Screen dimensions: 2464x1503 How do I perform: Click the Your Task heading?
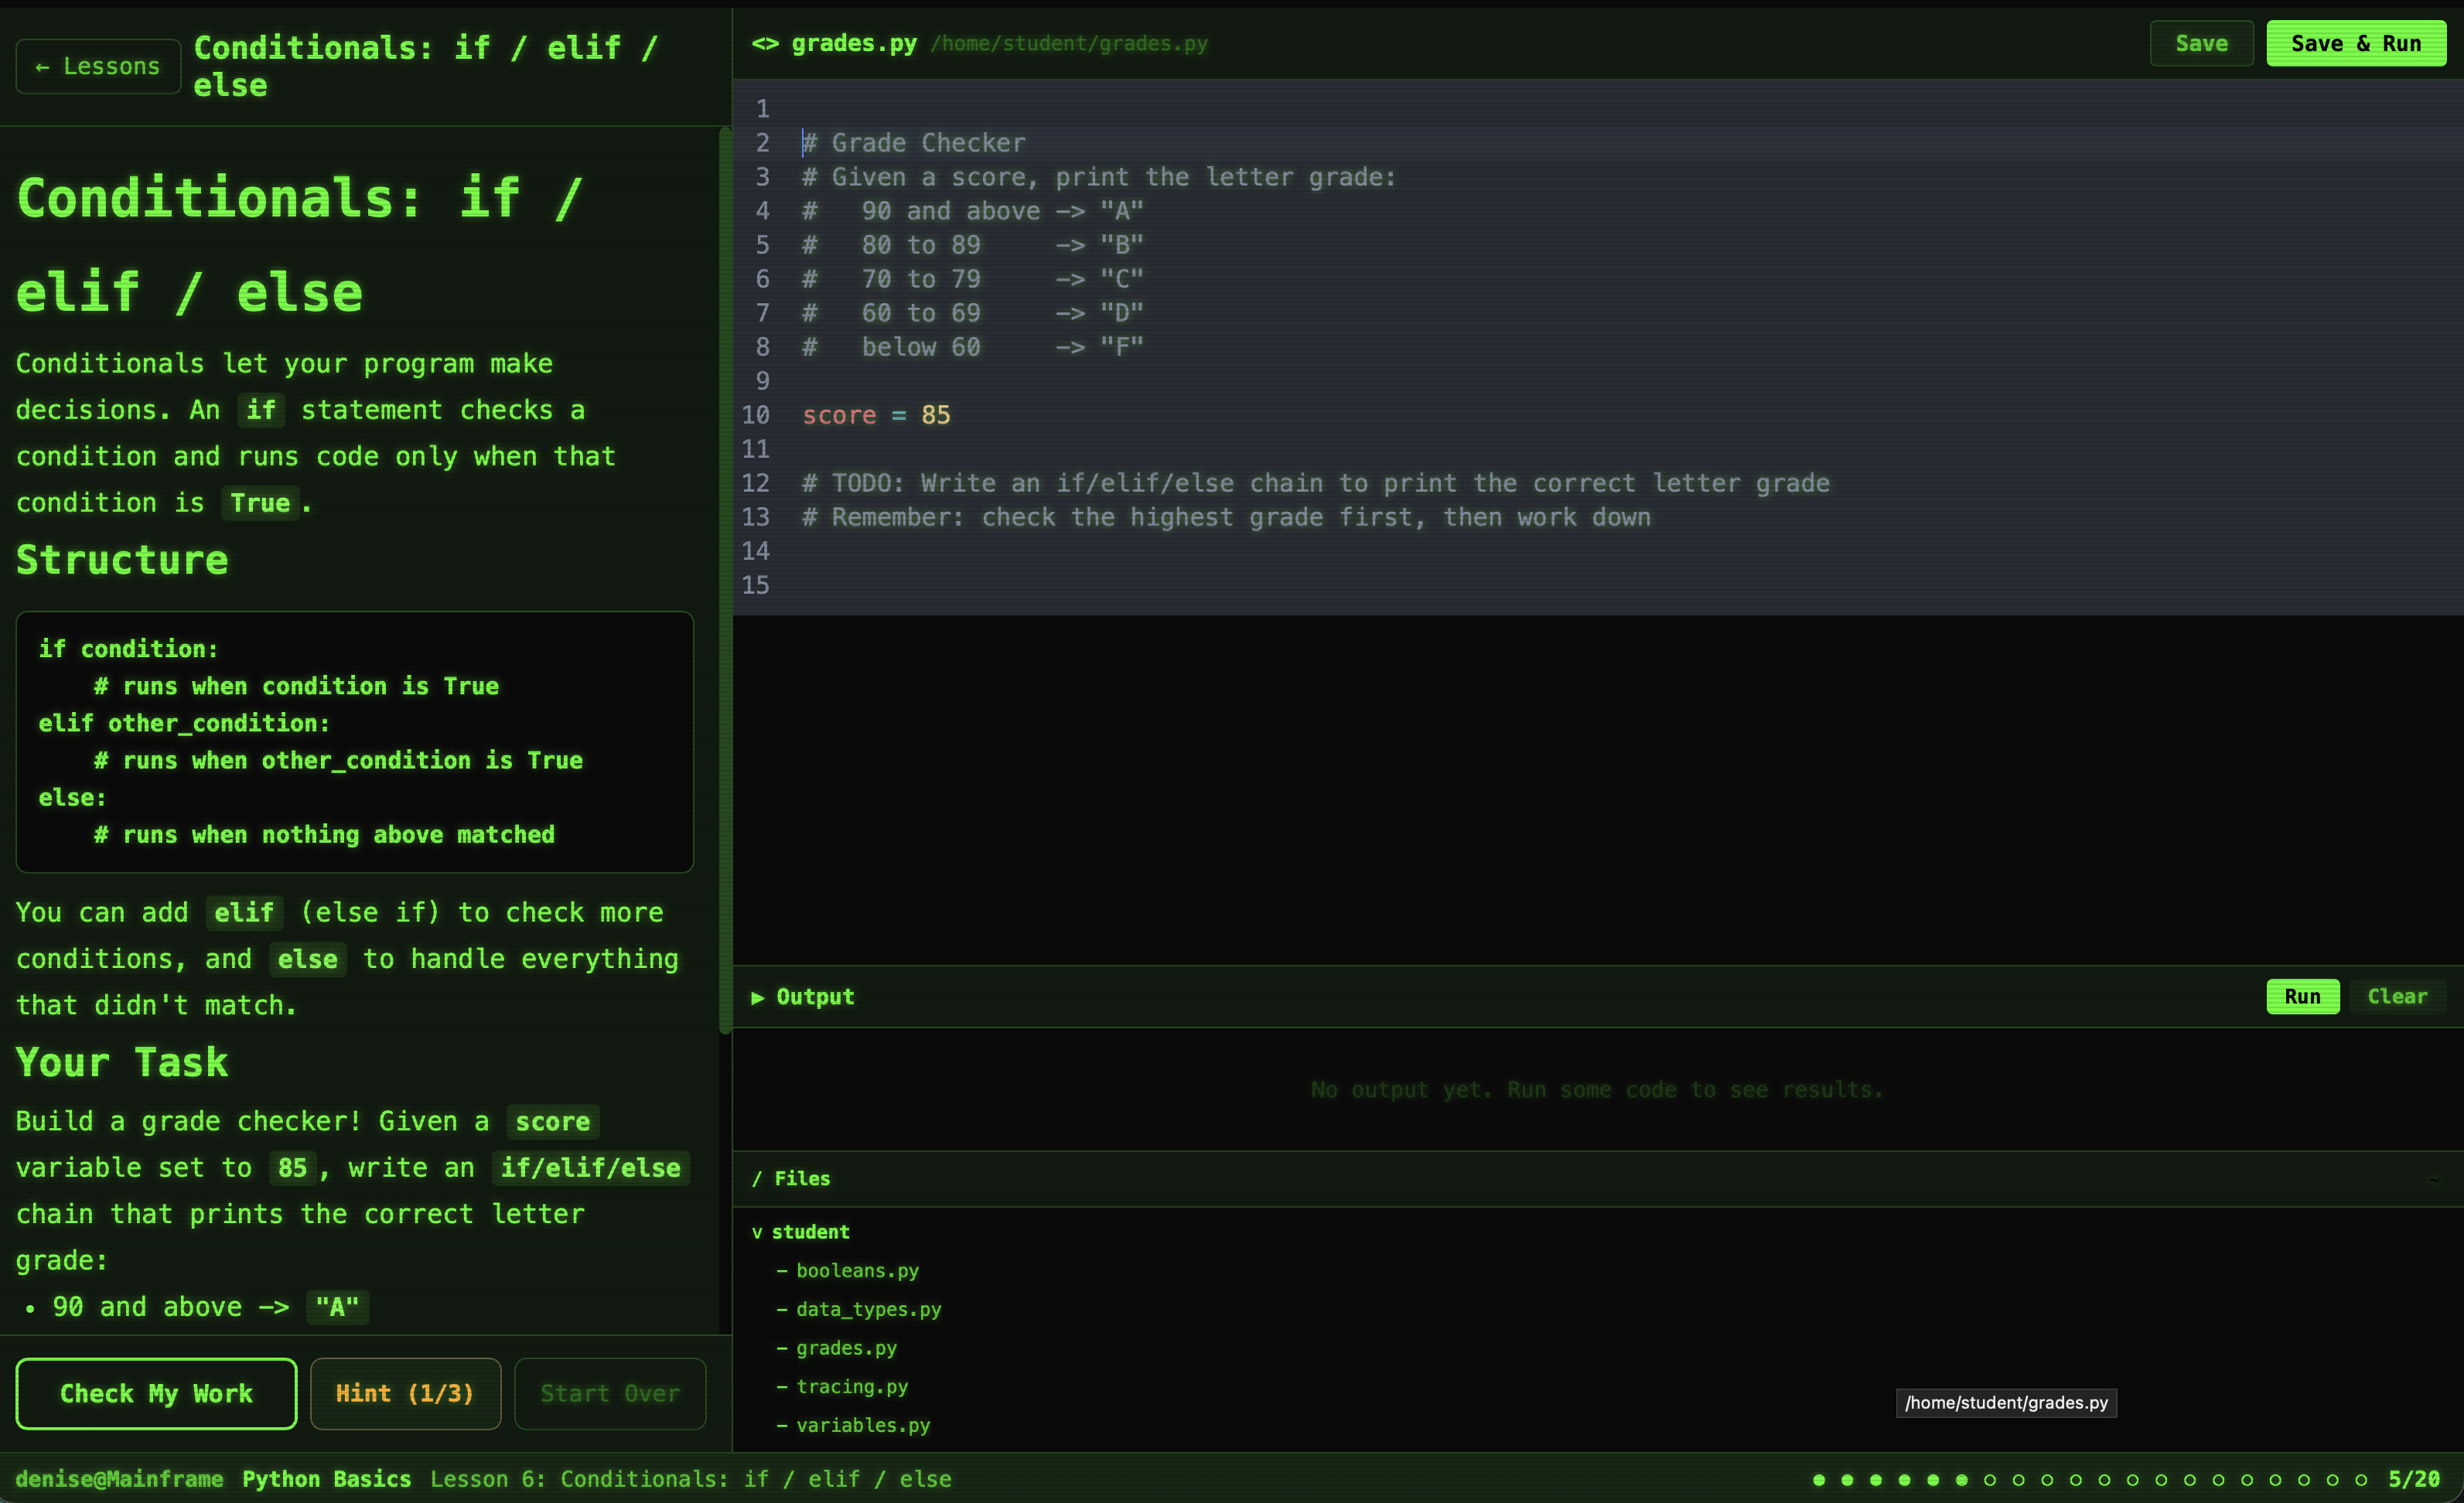pos(122,1062)
